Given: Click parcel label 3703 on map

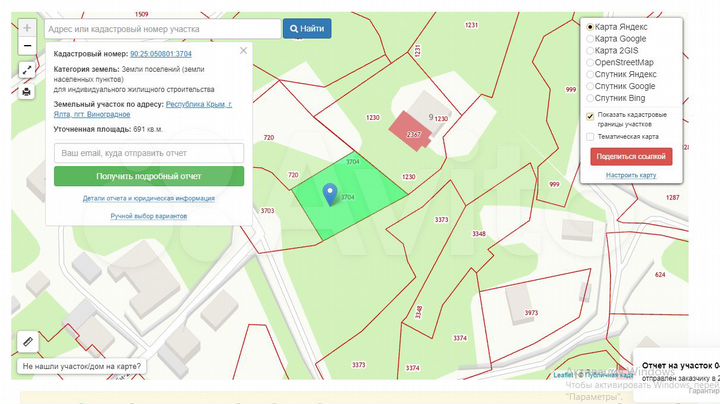Looking at the screenshot, I should [x=267, y=211].
